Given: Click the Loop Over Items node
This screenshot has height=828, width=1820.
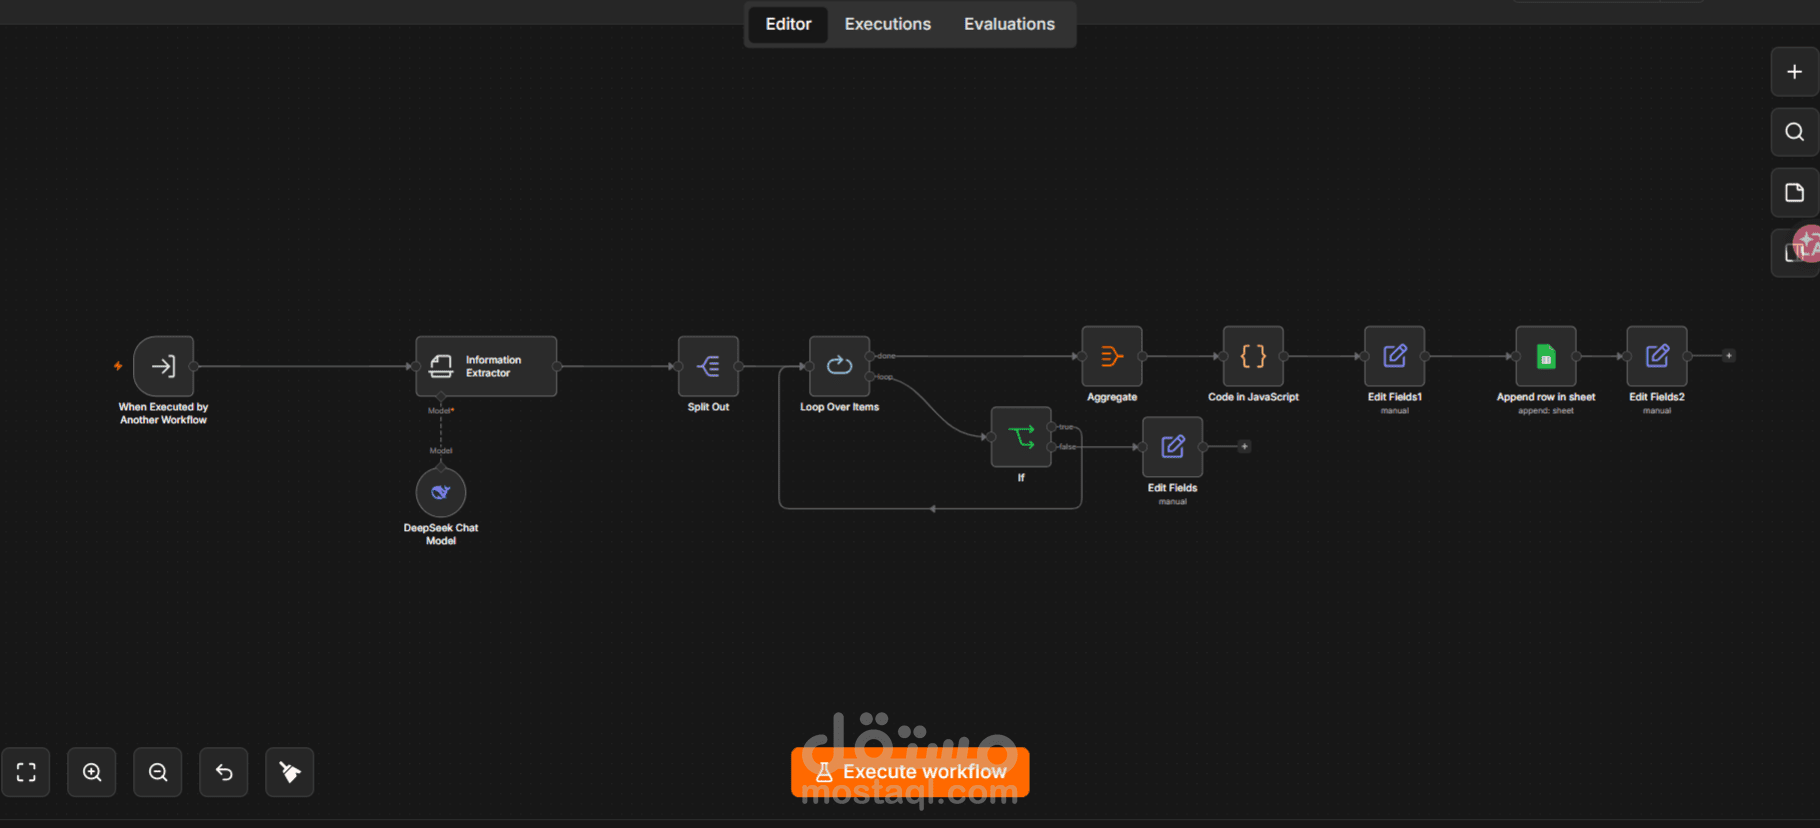Looking at the screenshot, I should tap(839, 366).
